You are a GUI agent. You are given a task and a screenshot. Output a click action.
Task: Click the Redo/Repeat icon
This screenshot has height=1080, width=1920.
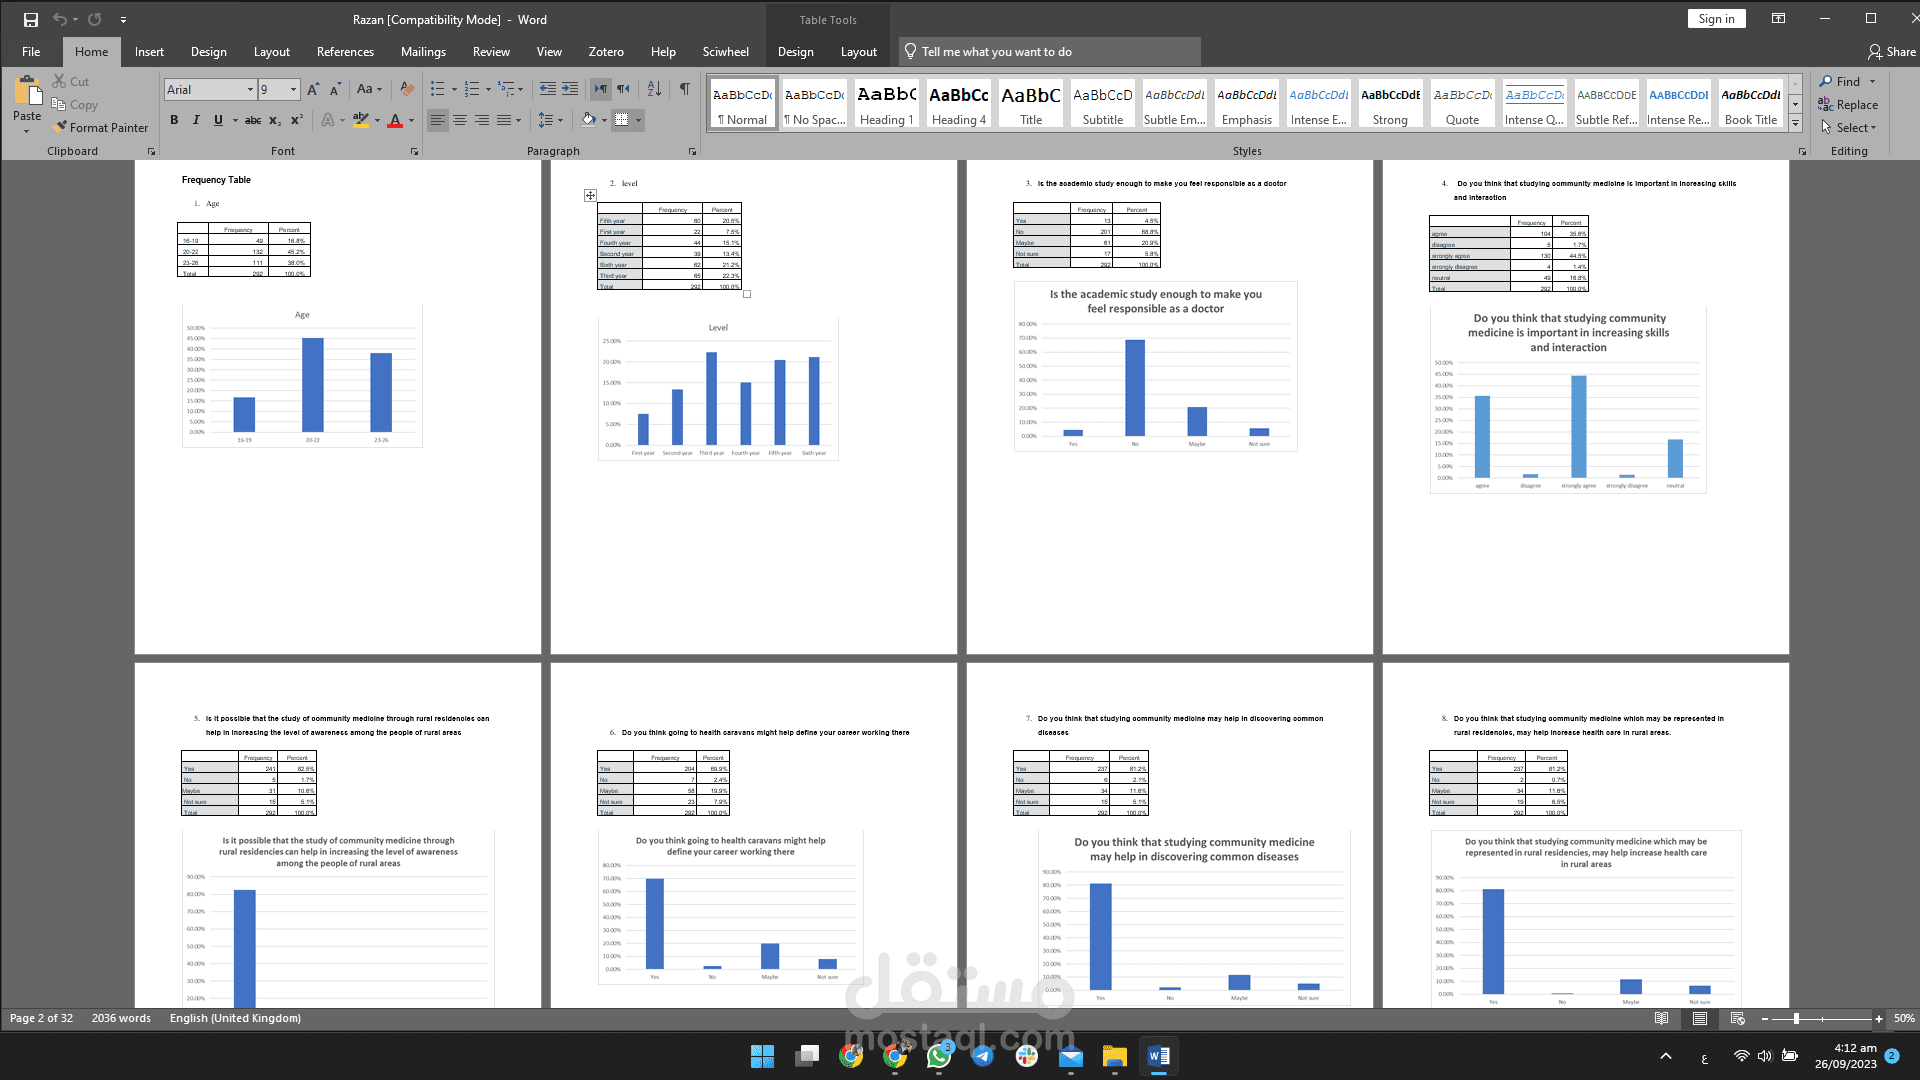pos(95,19)
